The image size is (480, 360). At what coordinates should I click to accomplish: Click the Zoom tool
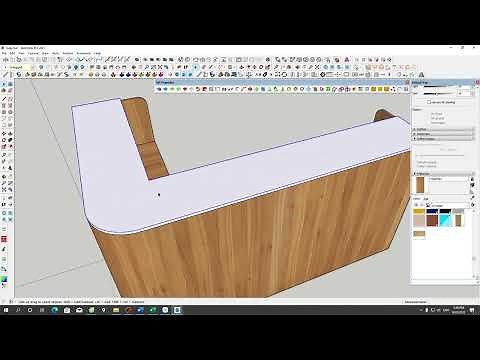tap(4, 183)
